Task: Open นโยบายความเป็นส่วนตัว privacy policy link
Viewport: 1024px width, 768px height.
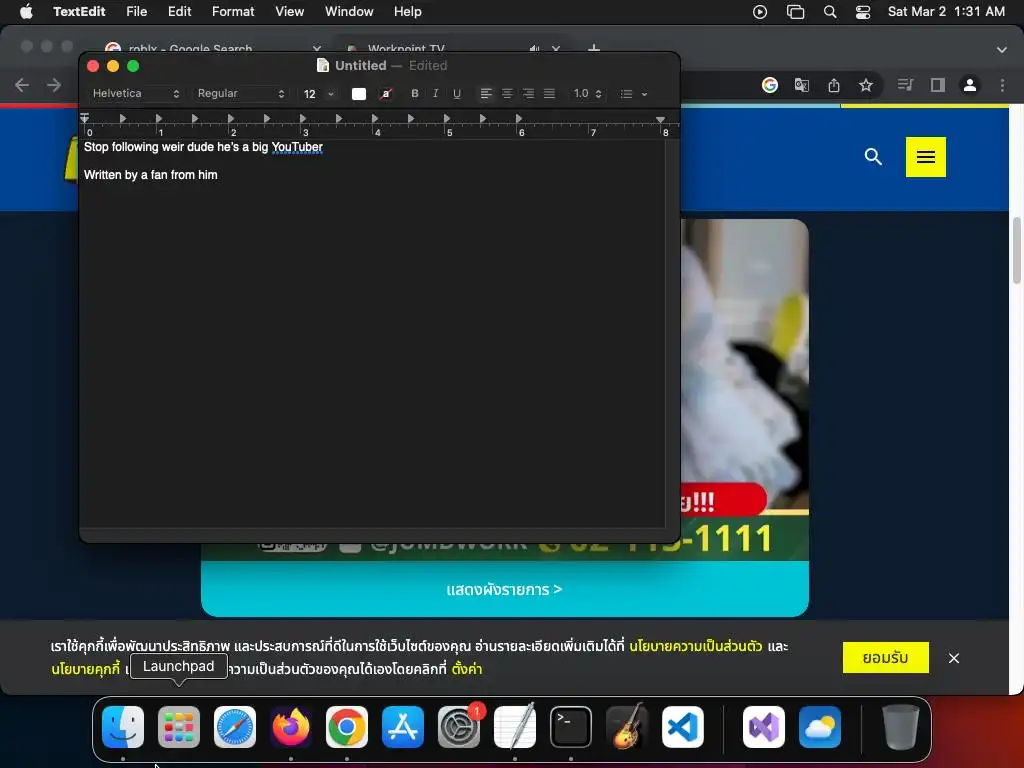Action: pyautogui.click(x=696, y=646)
